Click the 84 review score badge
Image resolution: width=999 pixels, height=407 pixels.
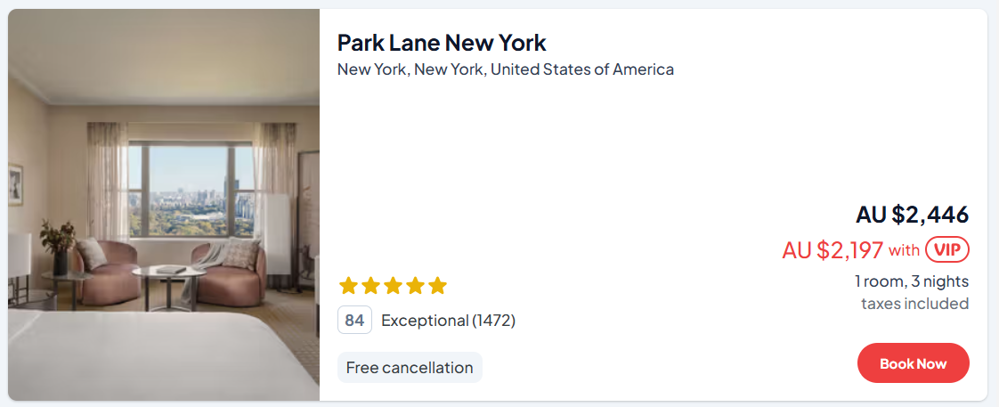(x=354, y=320)
